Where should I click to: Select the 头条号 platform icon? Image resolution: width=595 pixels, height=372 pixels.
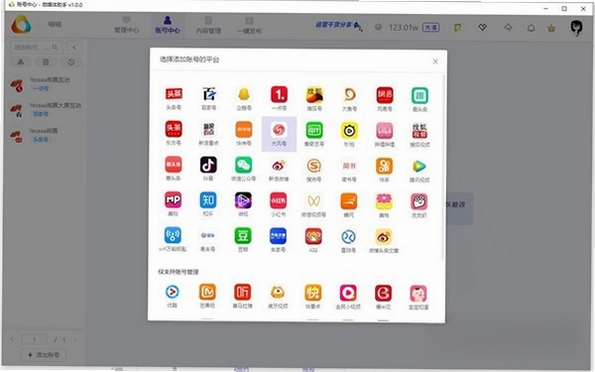pyautogui.click(x=173, y=94)
